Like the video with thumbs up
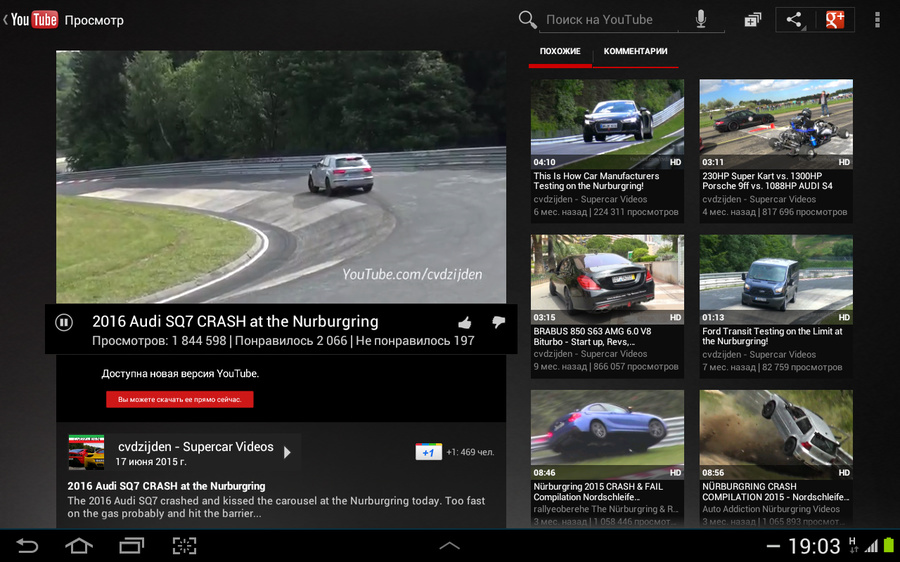Viewport: 900px width, 562px height. (465, 323)
